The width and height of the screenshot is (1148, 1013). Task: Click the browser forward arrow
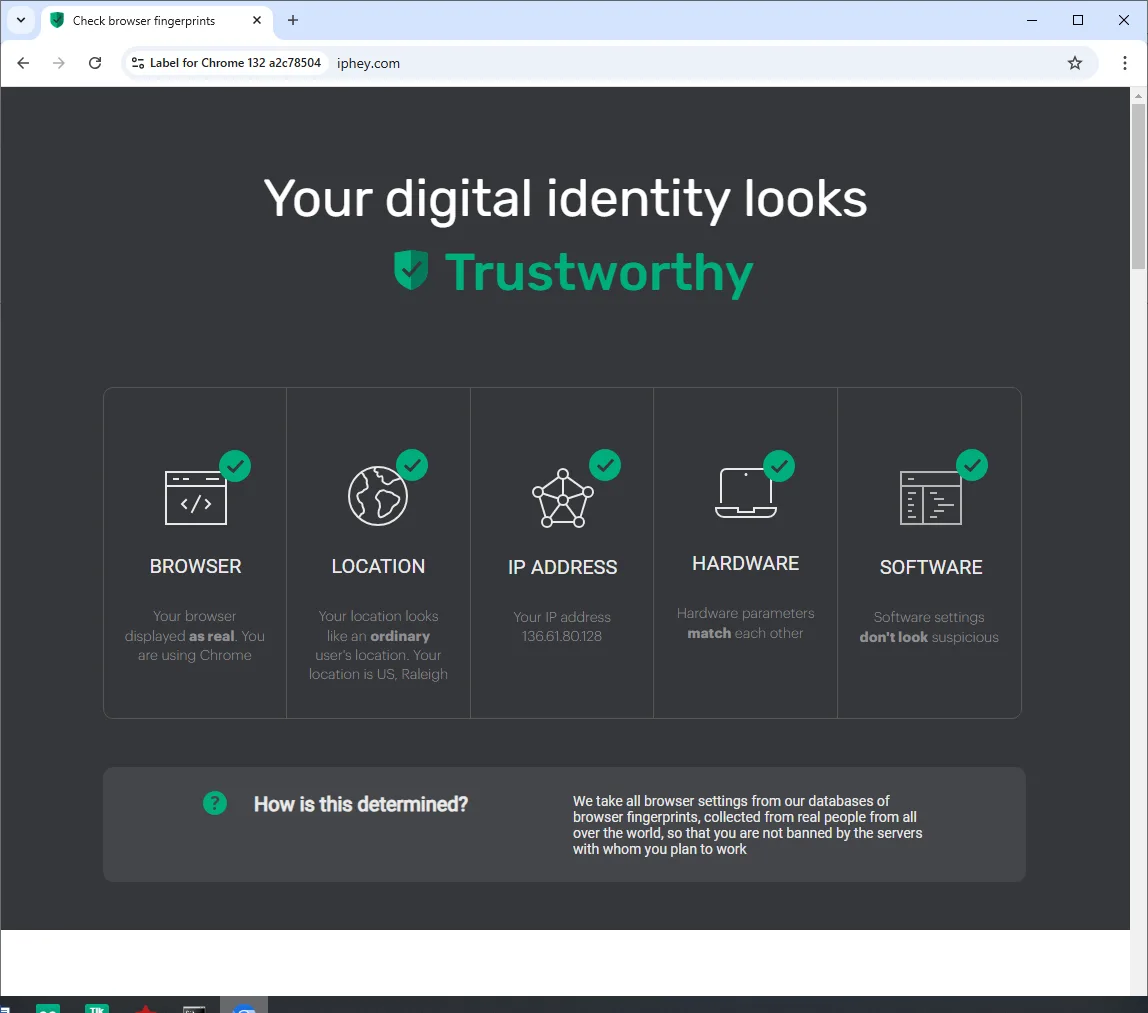pyautogui.click(x=59, y=63)
